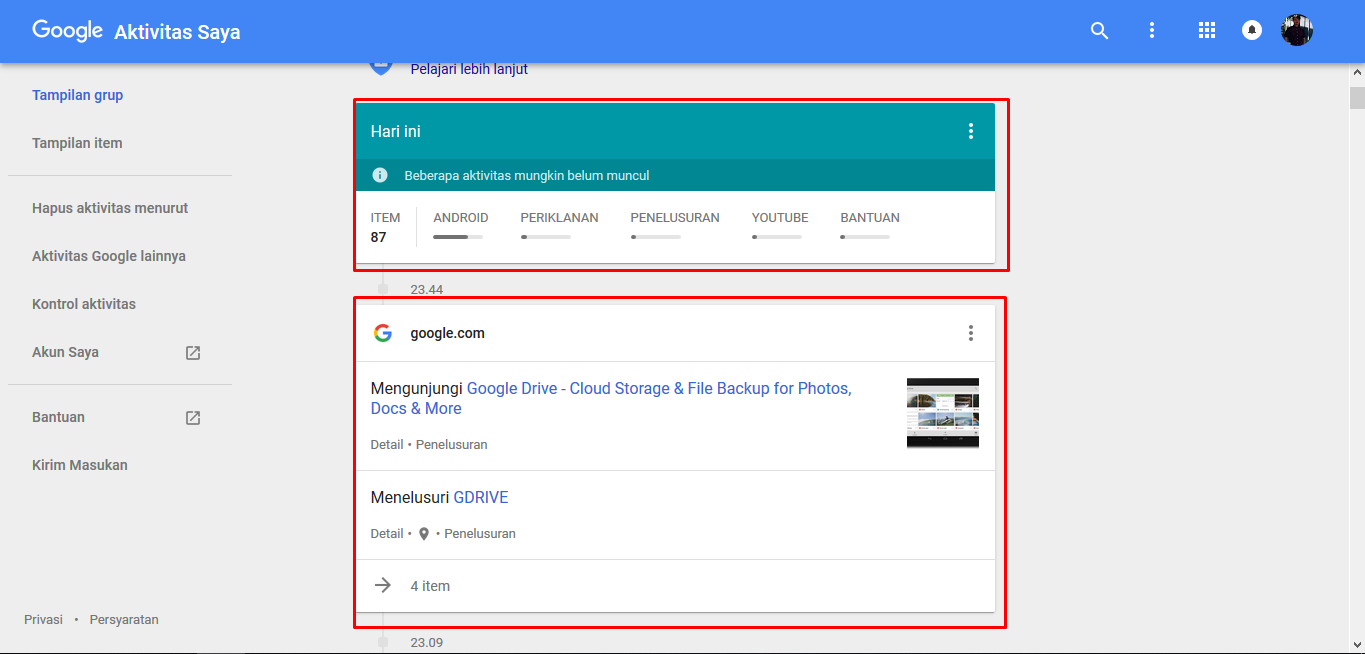1365x654 pixels.
Task: Click the external link icon next to Akun Saya
Action: pyautogui.click(x=193, y=353)
